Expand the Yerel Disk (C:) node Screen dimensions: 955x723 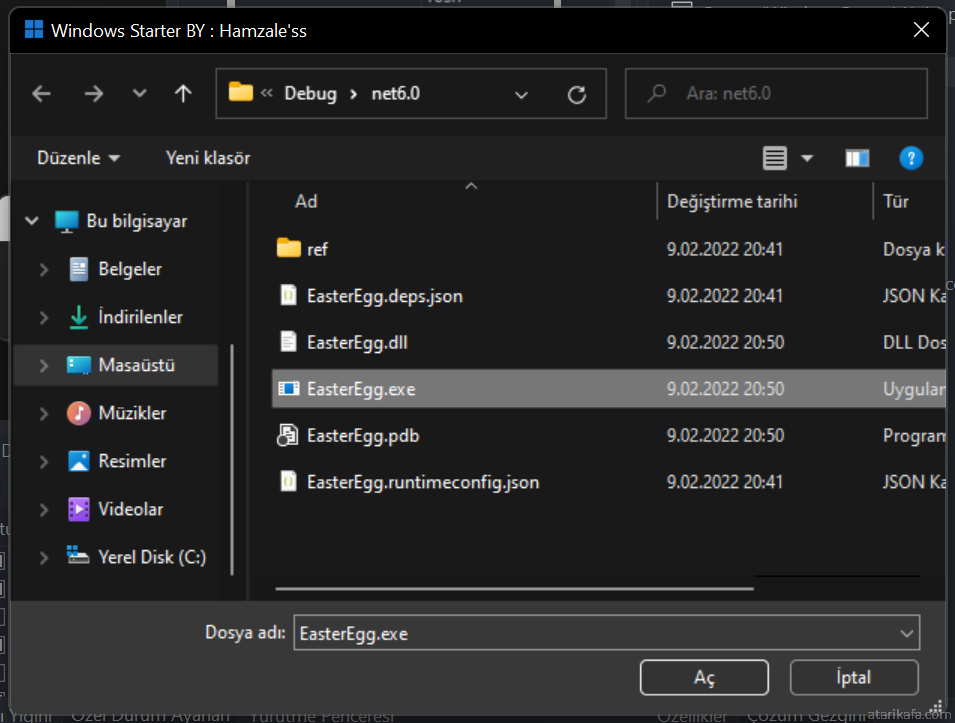tap(44, 557)
